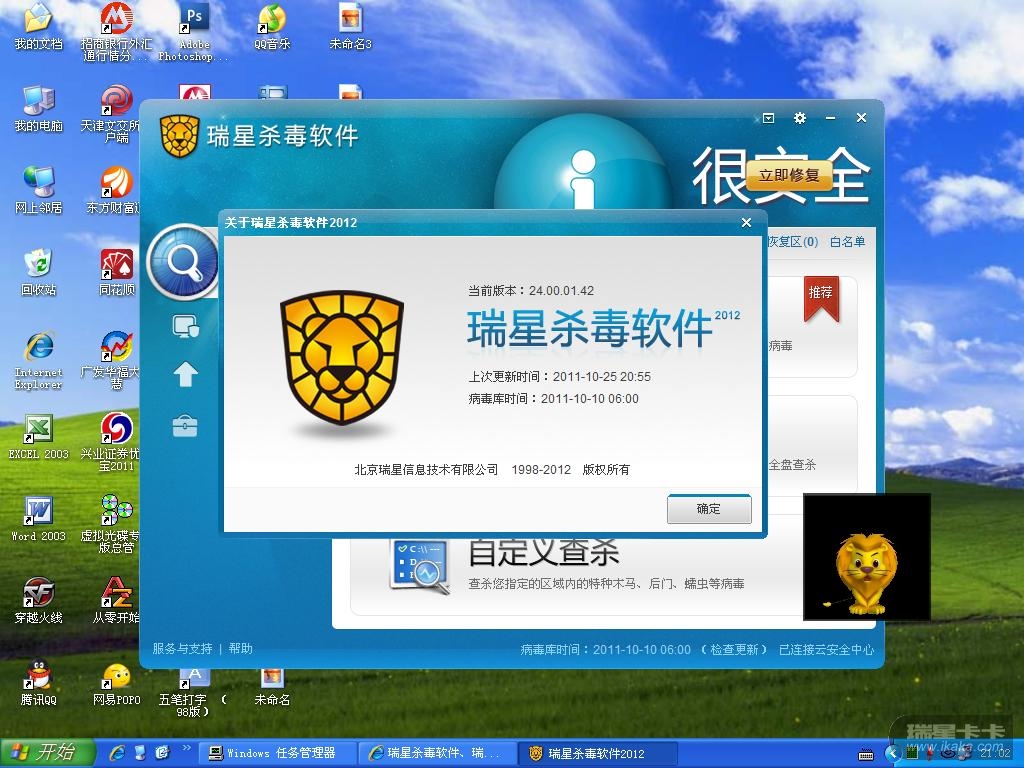Switch to 瑞星杀毒软件2012 taskbar button

596,754
